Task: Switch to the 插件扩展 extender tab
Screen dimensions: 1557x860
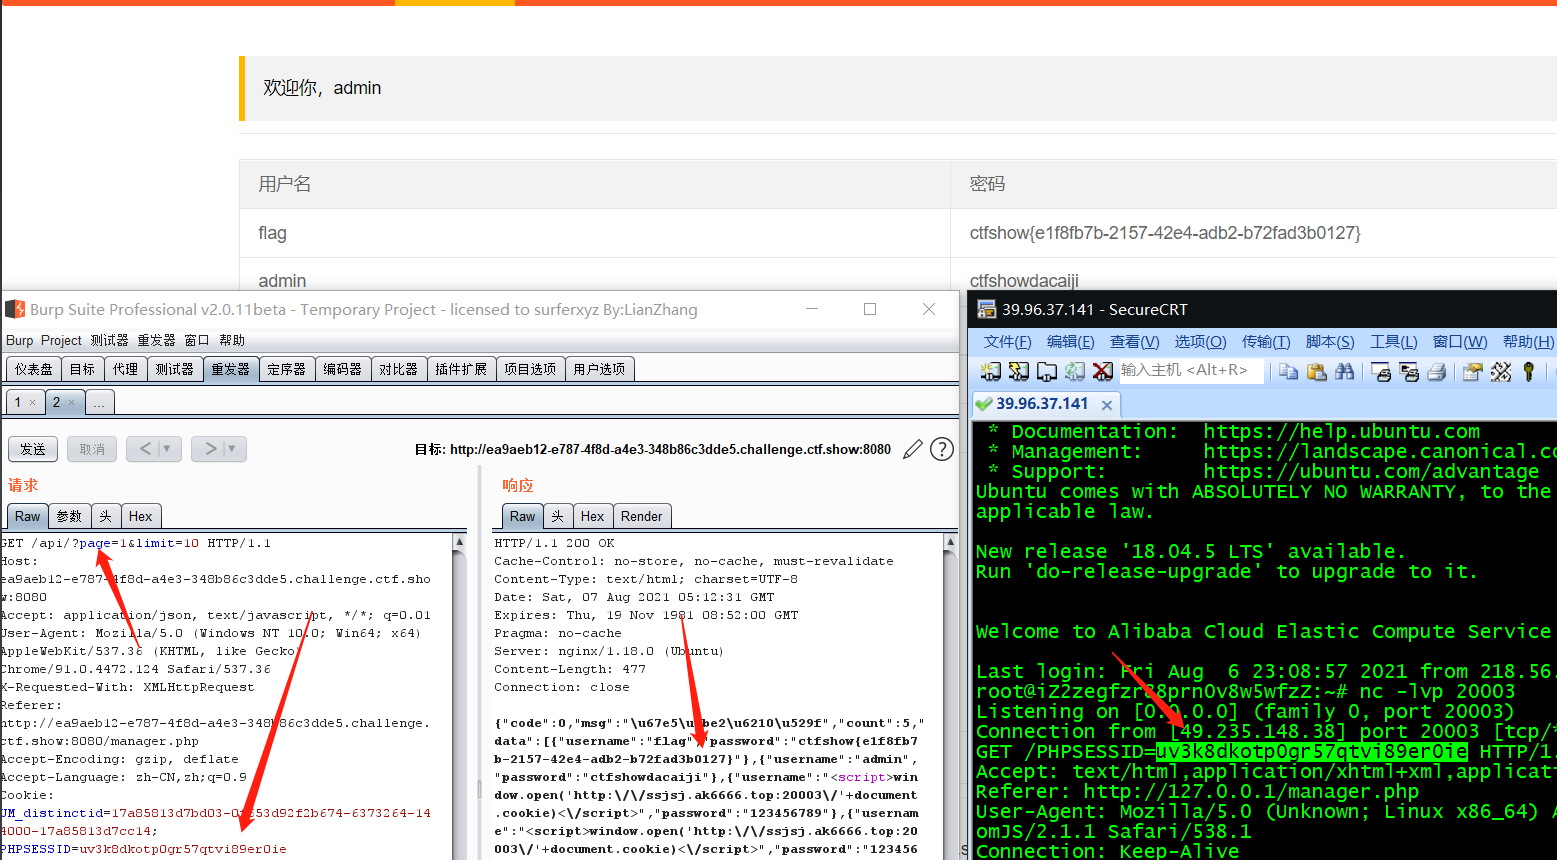Action: (461, 369)
